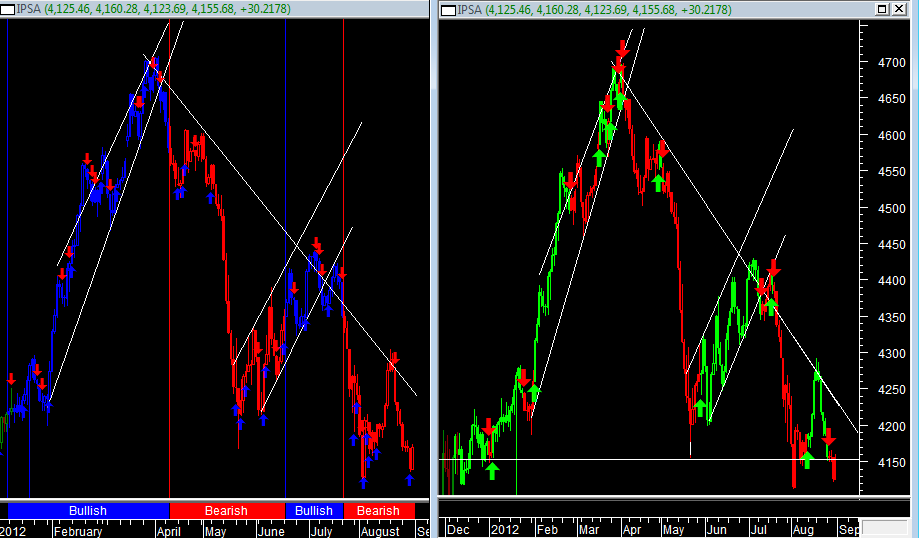Click the 2012 label on right chart axis

click(x=505, y=530)
